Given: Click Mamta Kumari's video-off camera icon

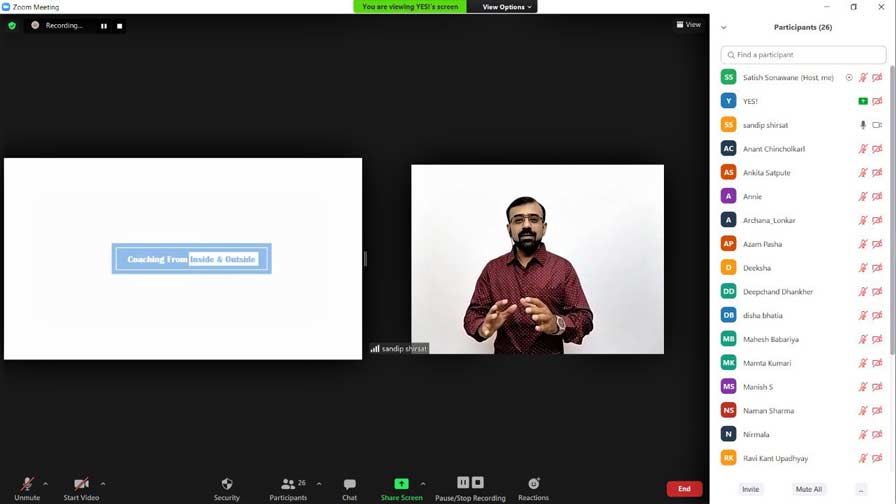Looking at the screenshot, I should point(877,363).
